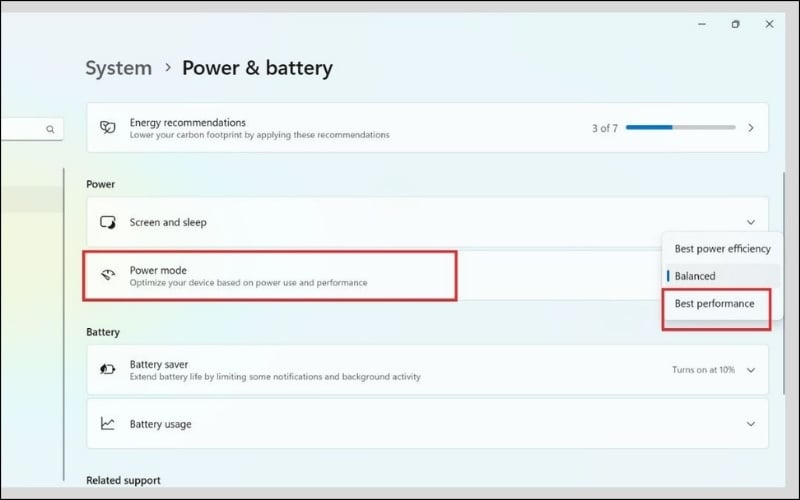Expand the Battery usage section

[751, 424]
